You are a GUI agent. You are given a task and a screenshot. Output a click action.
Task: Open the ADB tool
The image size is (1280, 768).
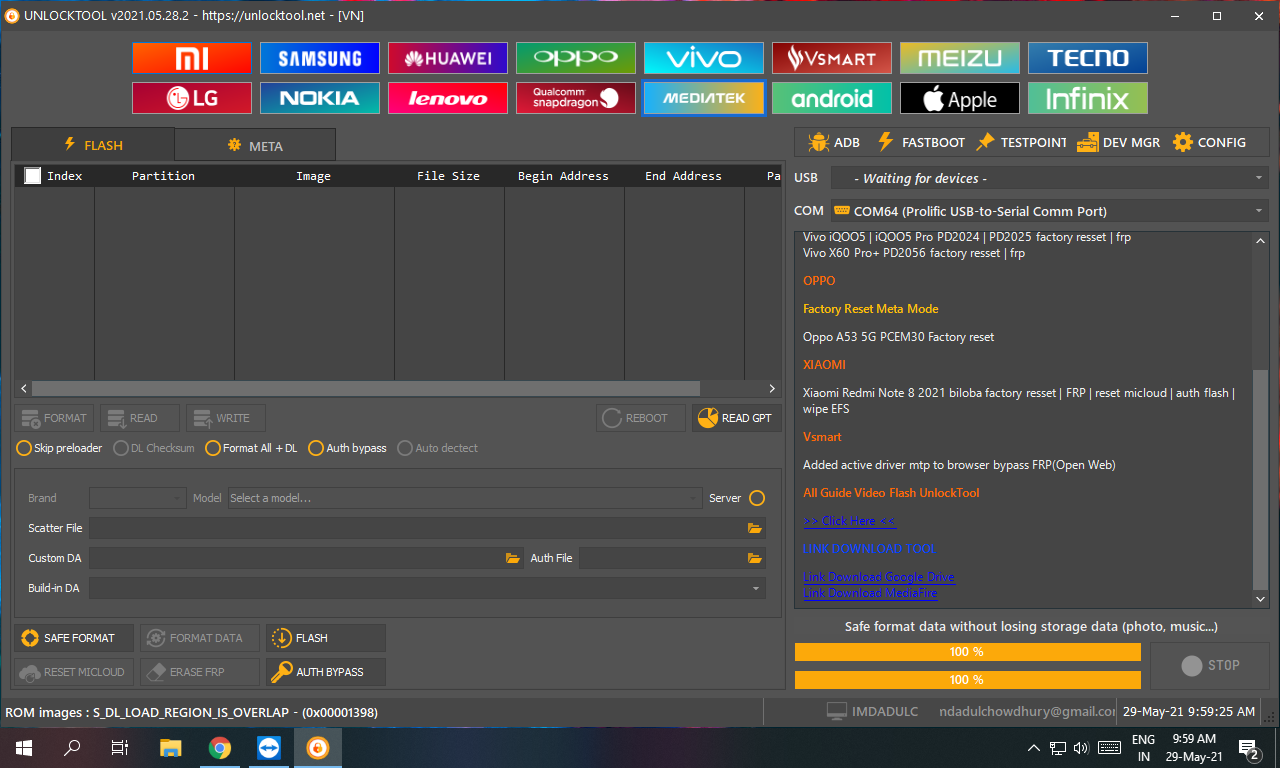point(834,142)
